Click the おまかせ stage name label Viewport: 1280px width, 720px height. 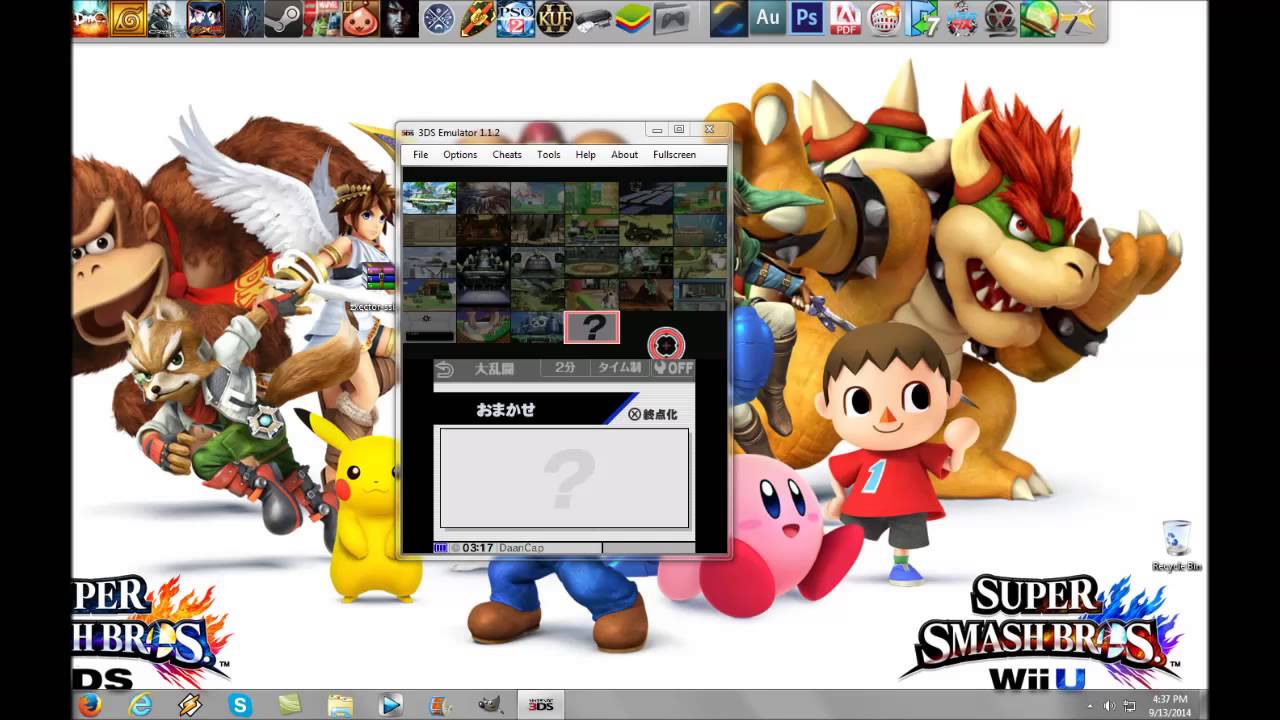coord(506,410)
